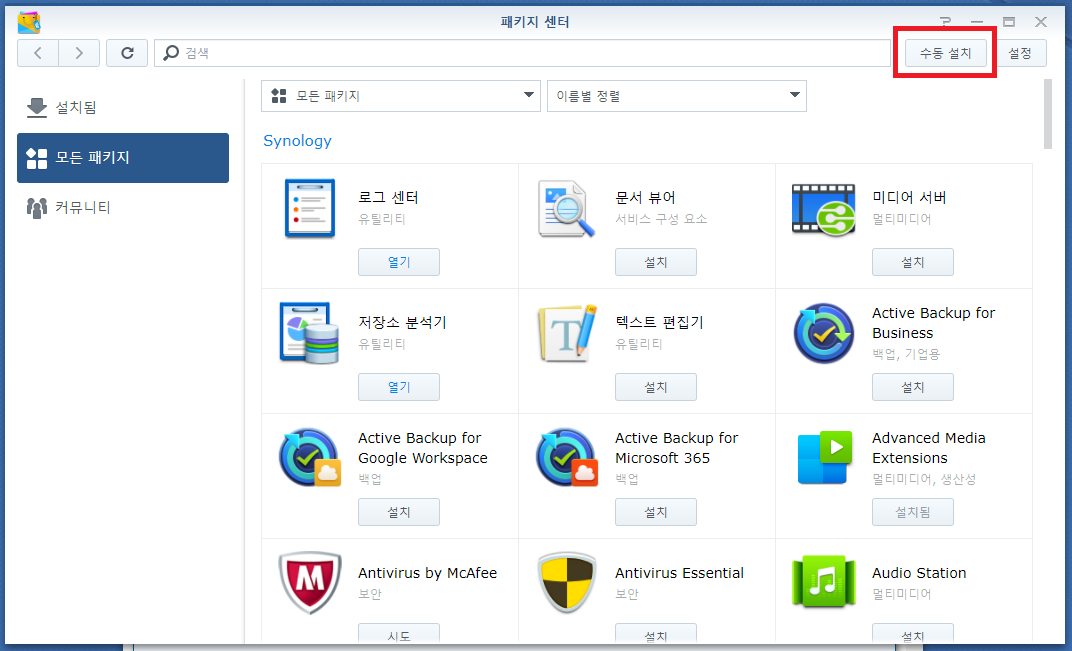
Task: Click Advanced Media Extensions icon
Action: tap(825, 457)
